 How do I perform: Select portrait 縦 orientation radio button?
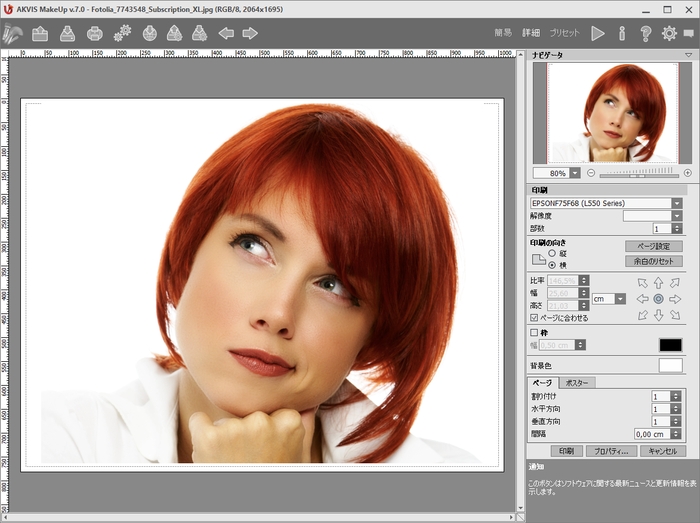[552, 253]
